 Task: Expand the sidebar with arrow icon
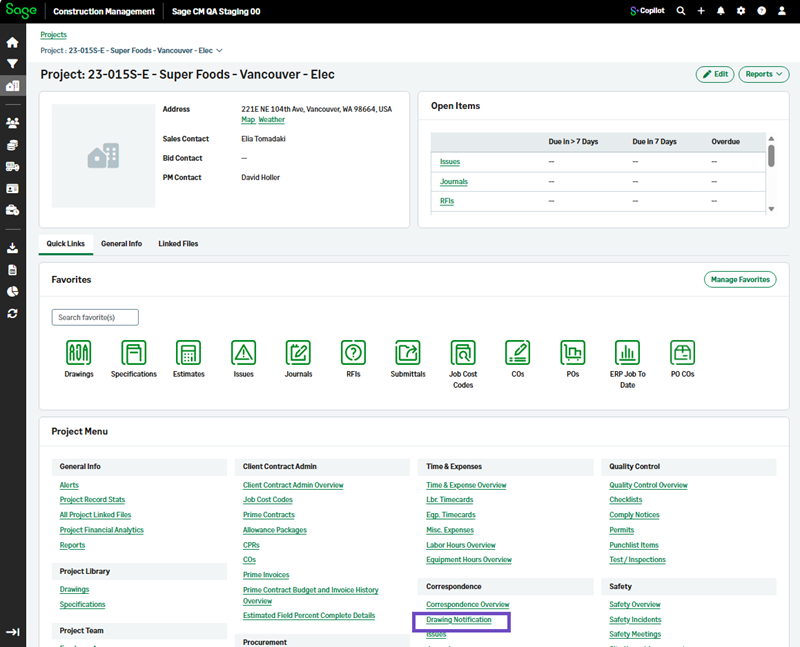pos(12,632)
